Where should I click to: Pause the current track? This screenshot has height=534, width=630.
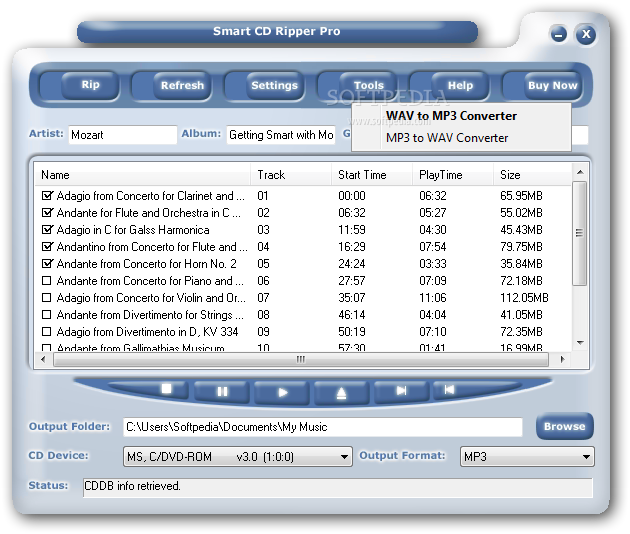click(x=222, y=391)
